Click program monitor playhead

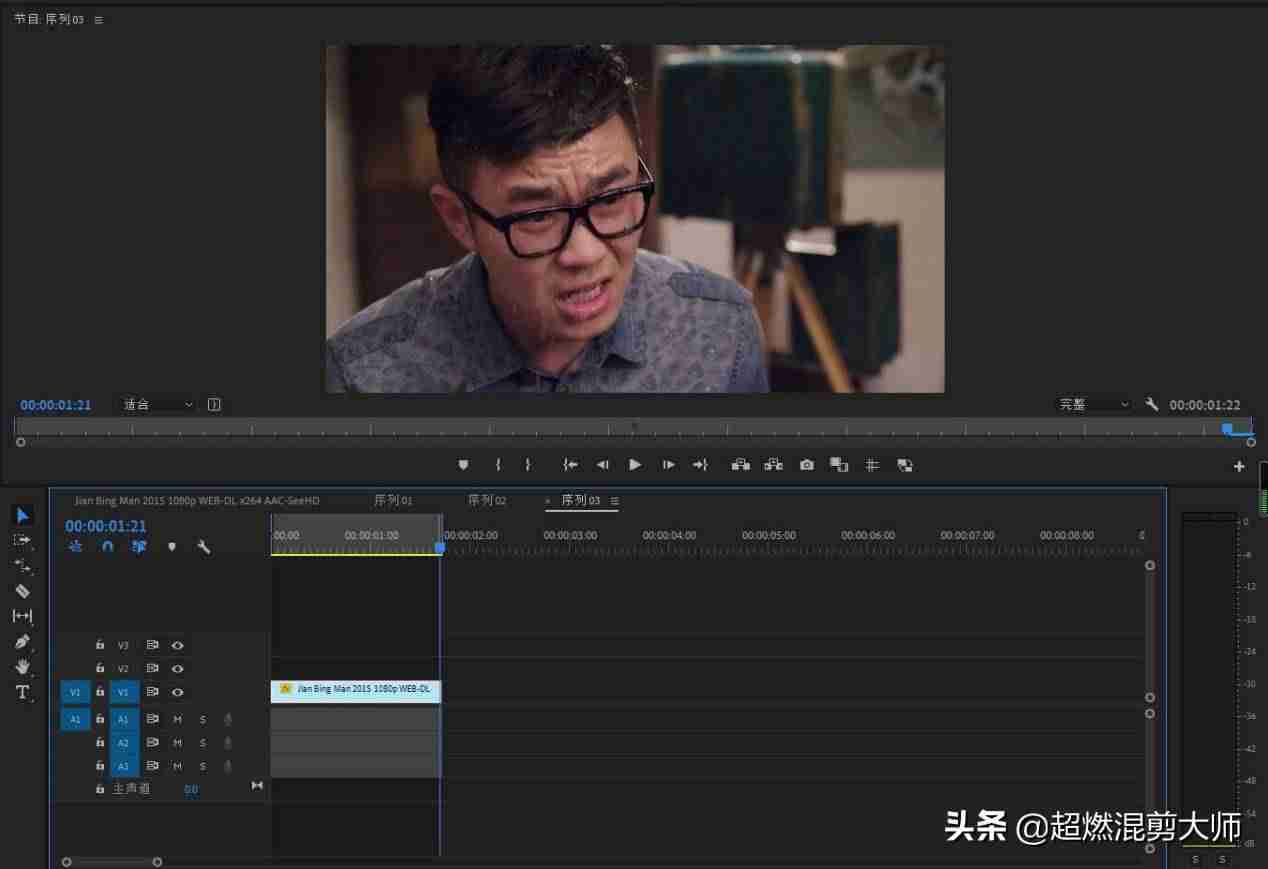1228,428
